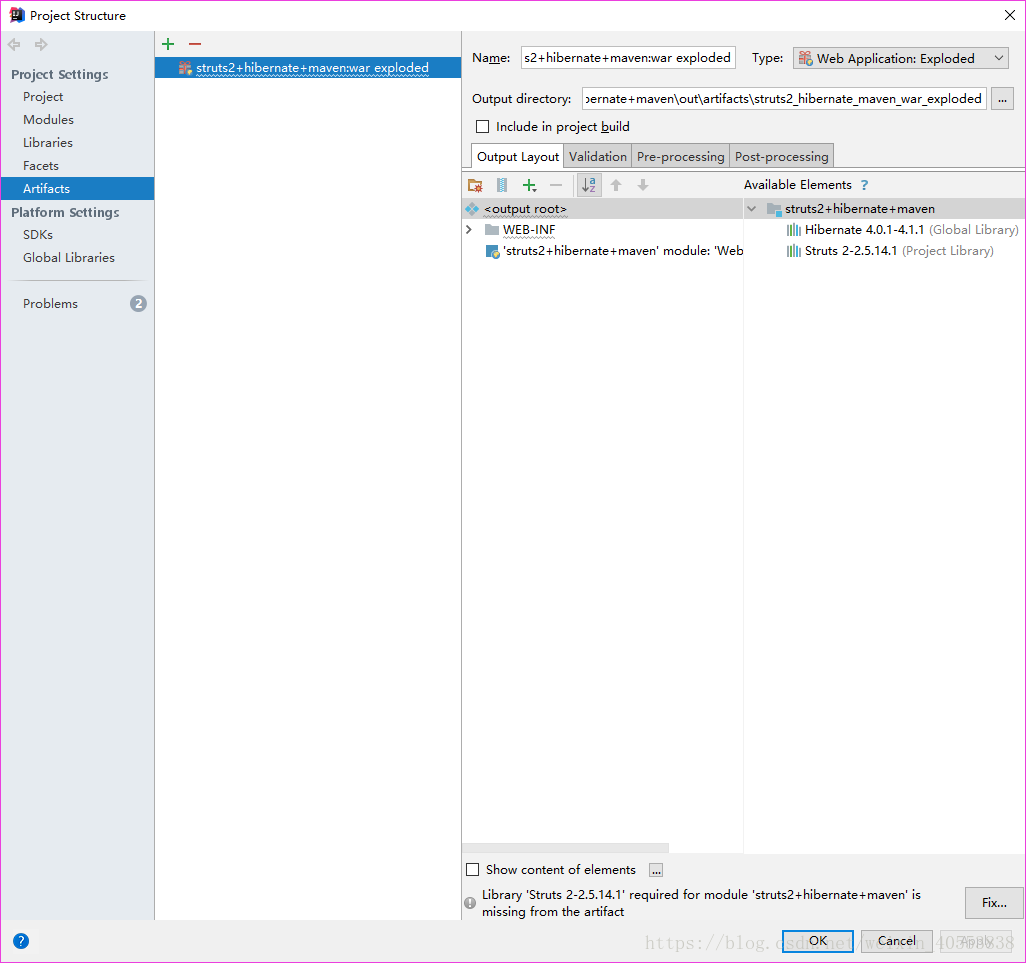
Task: Click the Fix... button
Action: [994, 903]
